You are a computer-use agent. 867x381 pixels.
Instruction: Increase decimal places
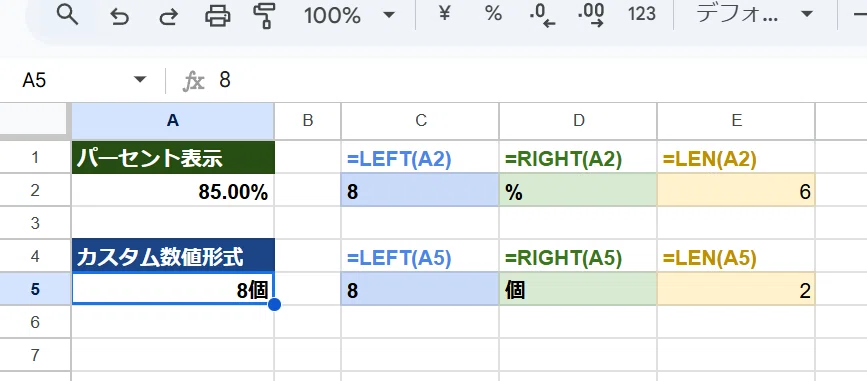pos(591,15)
